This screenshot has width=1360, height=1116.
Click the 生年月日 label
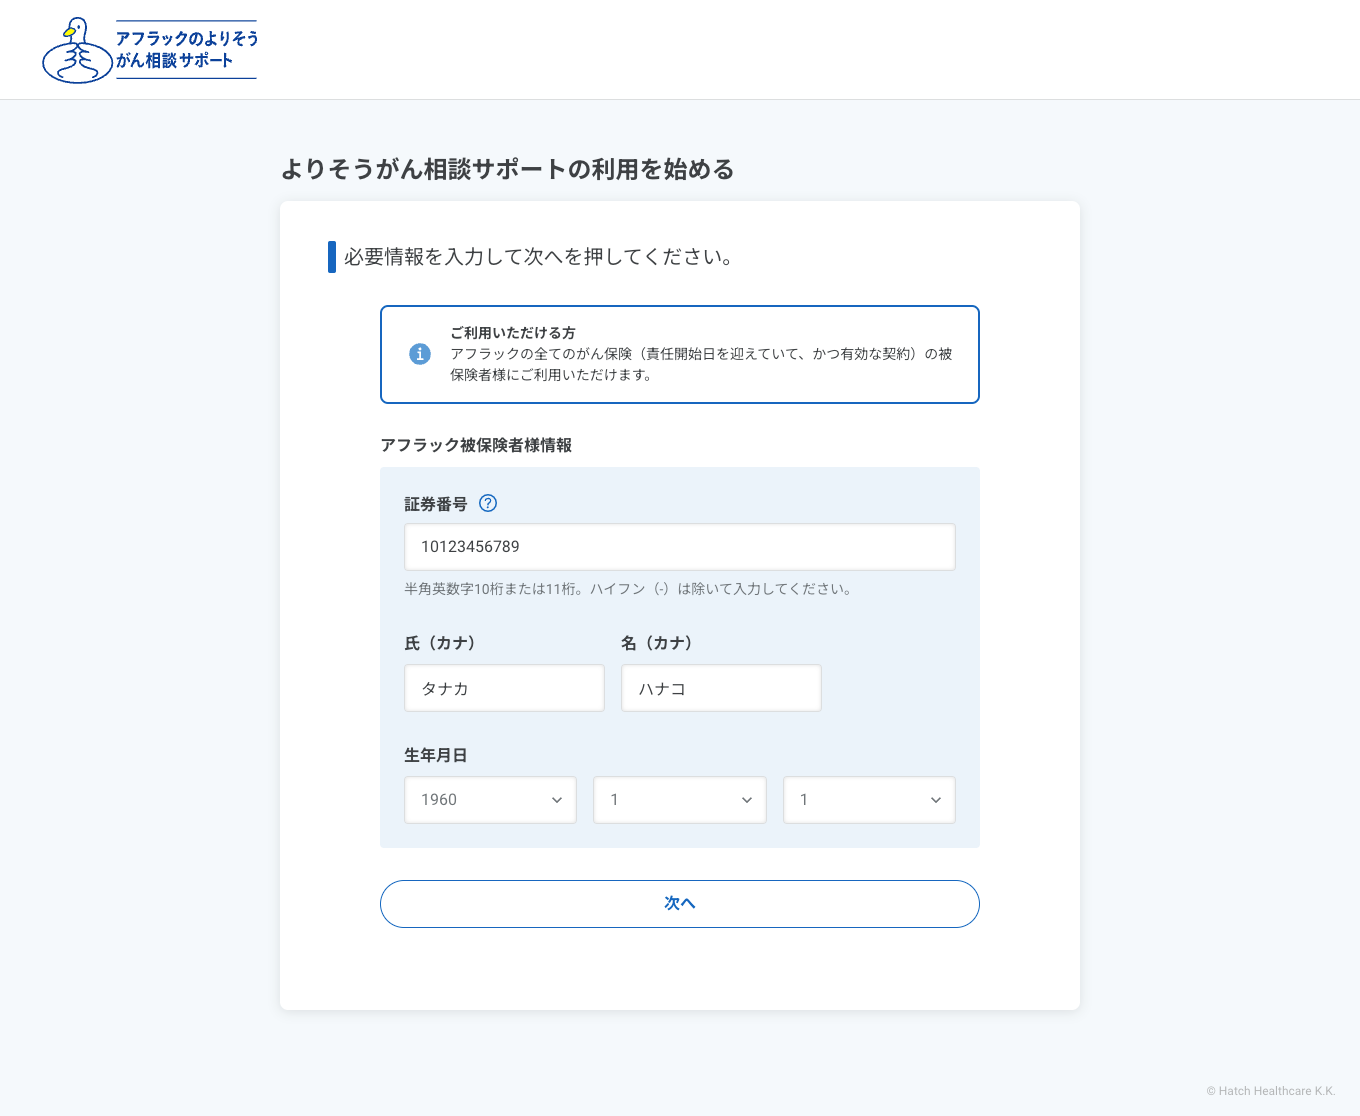tap(435, 756)
